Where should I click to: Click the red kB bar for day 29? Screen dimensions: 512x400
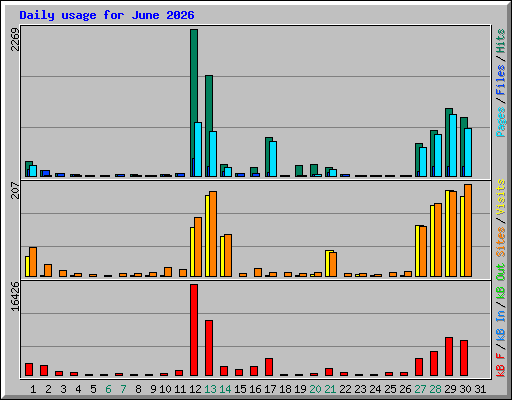[449, 356]
